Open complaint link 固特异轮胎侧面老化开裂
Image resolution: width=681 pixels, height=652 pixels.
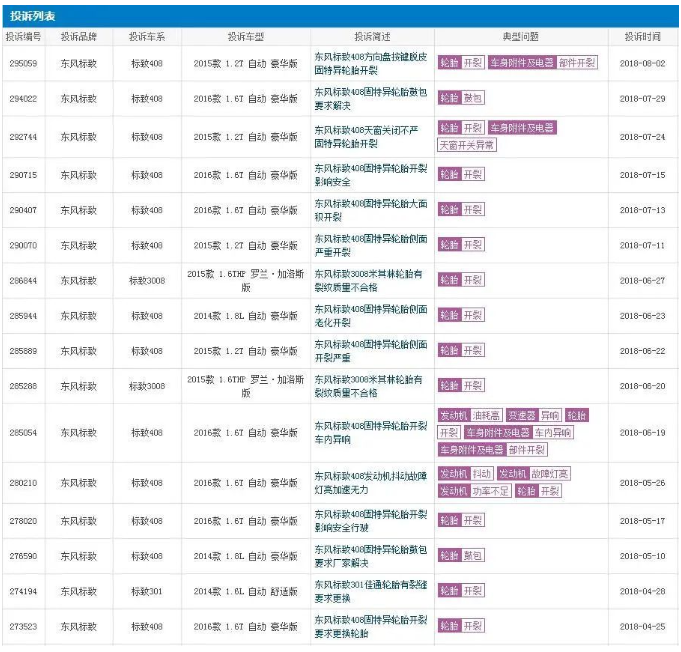(370, 316)
